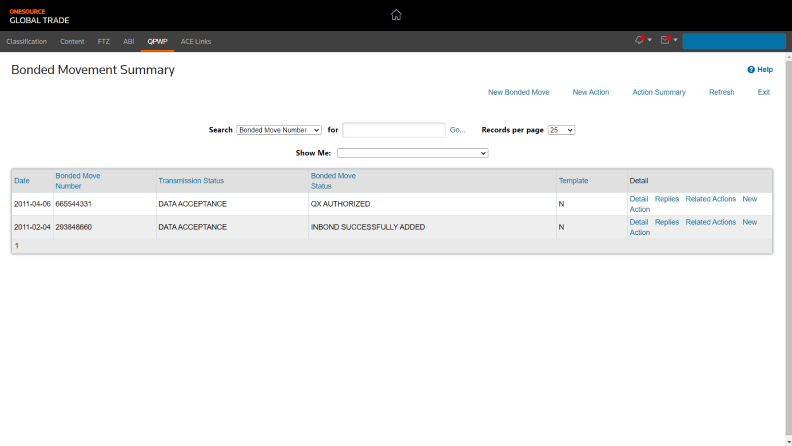Open the notifications bell icon
The image size is (792, 446).
pos(639,40)
